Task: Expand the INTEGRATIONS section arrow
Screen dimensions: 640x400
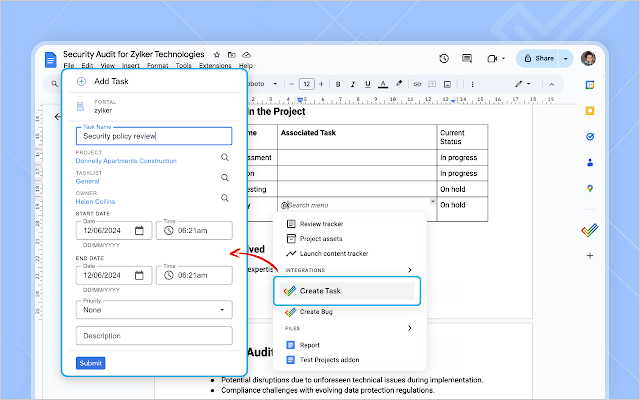Action: point(409,270)
